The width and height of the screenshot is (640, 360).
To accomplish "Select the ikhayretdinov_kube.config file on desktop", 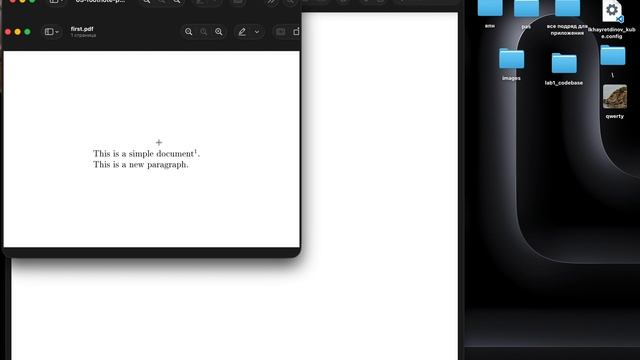I will (x=612, y=11).
